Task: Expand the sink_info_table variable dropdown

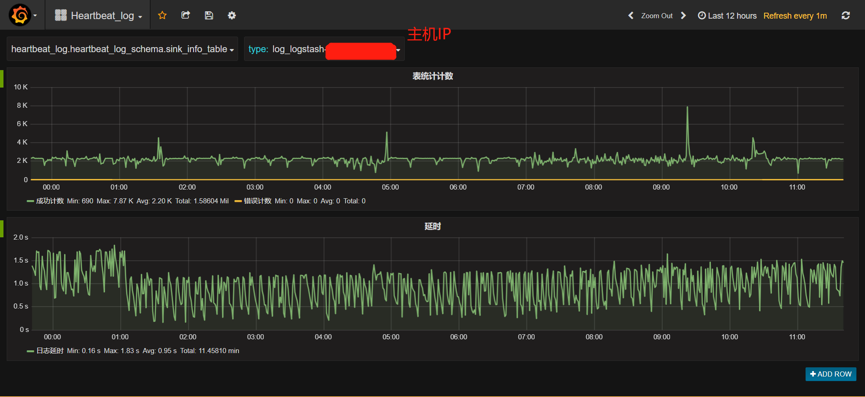Action: (122, 49)
